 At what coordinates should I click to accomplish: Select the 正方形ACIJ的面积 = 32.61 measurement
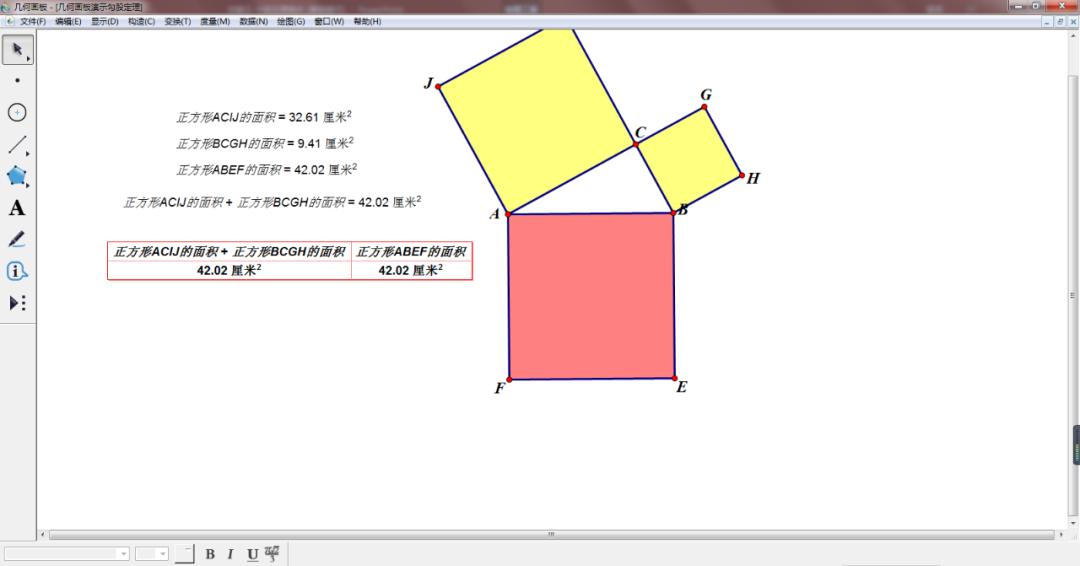(264, 117)
